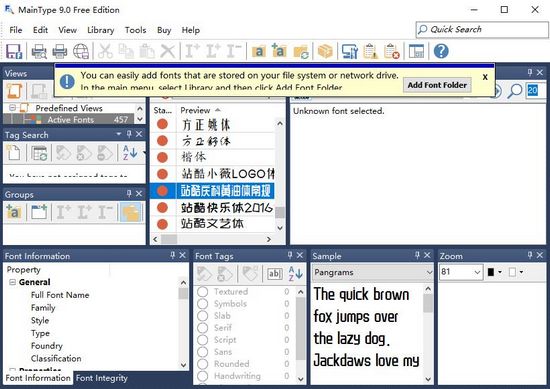Open the Help menu
The image size is (550, 389).
tap(191, 30)
